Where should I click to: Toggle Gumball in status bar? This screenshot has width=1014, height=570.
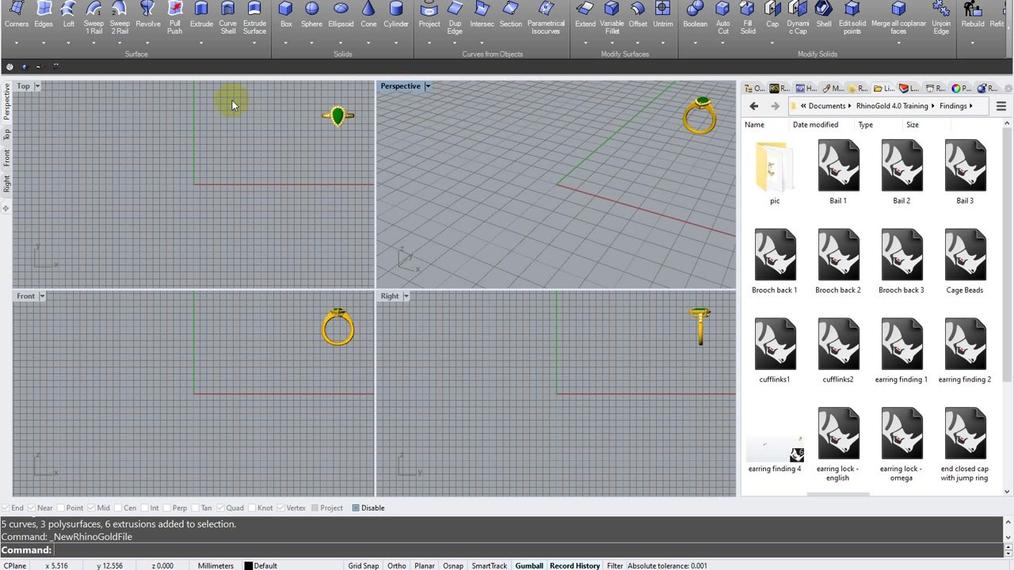tap(529, 565)
